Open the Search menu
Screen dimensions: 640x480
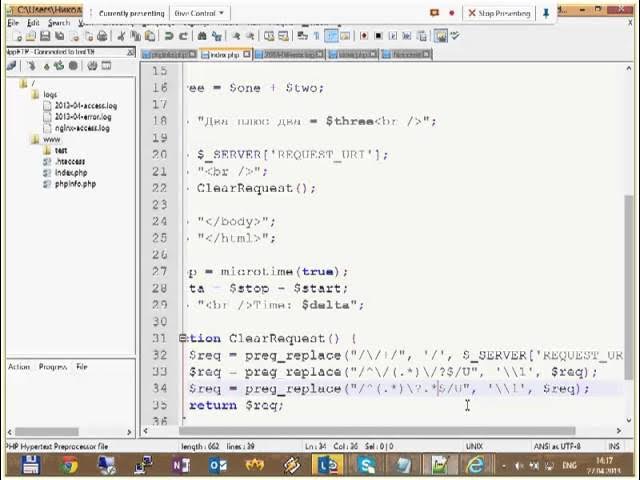(59, 23)
